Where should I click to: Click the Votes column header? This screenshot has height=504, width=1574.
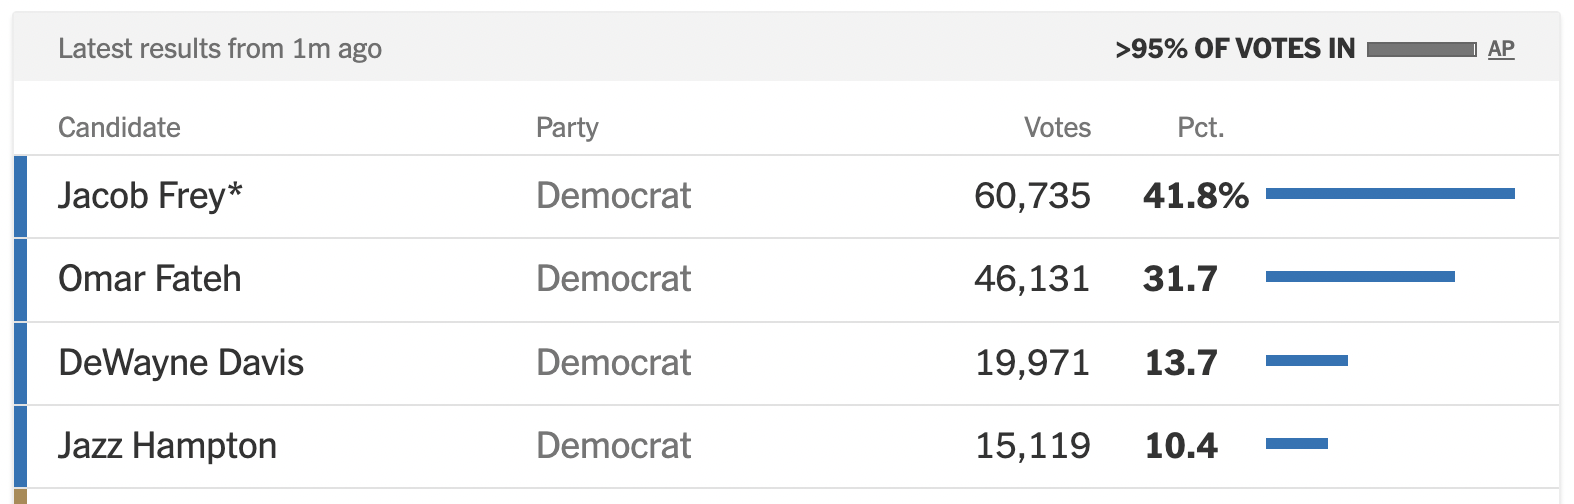click(x=1057, y=128)
